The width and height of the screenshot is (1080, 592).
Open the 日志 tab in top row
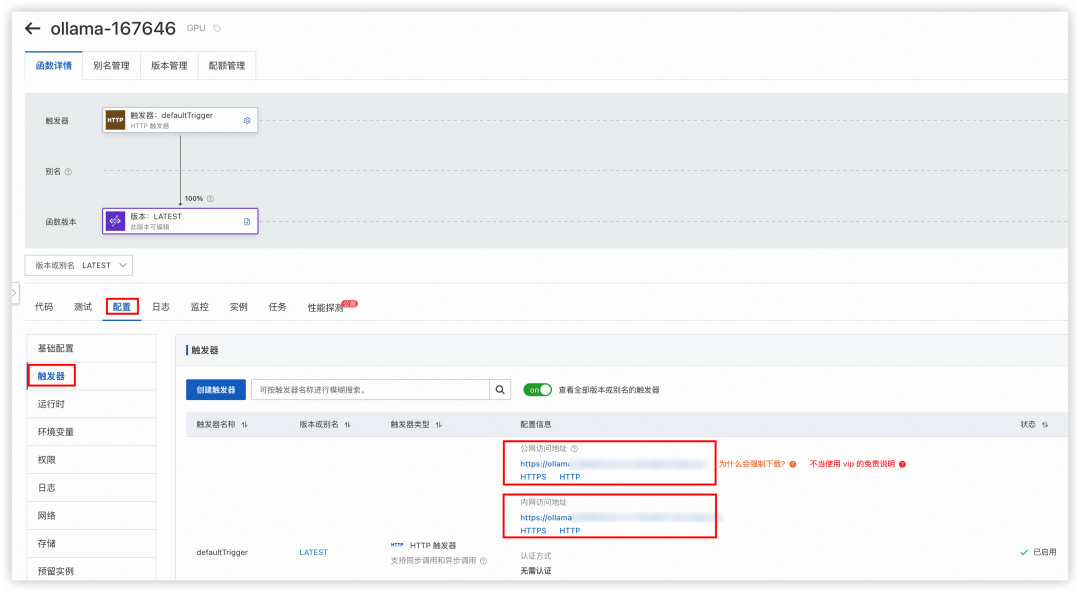click(x=160, y=307)
